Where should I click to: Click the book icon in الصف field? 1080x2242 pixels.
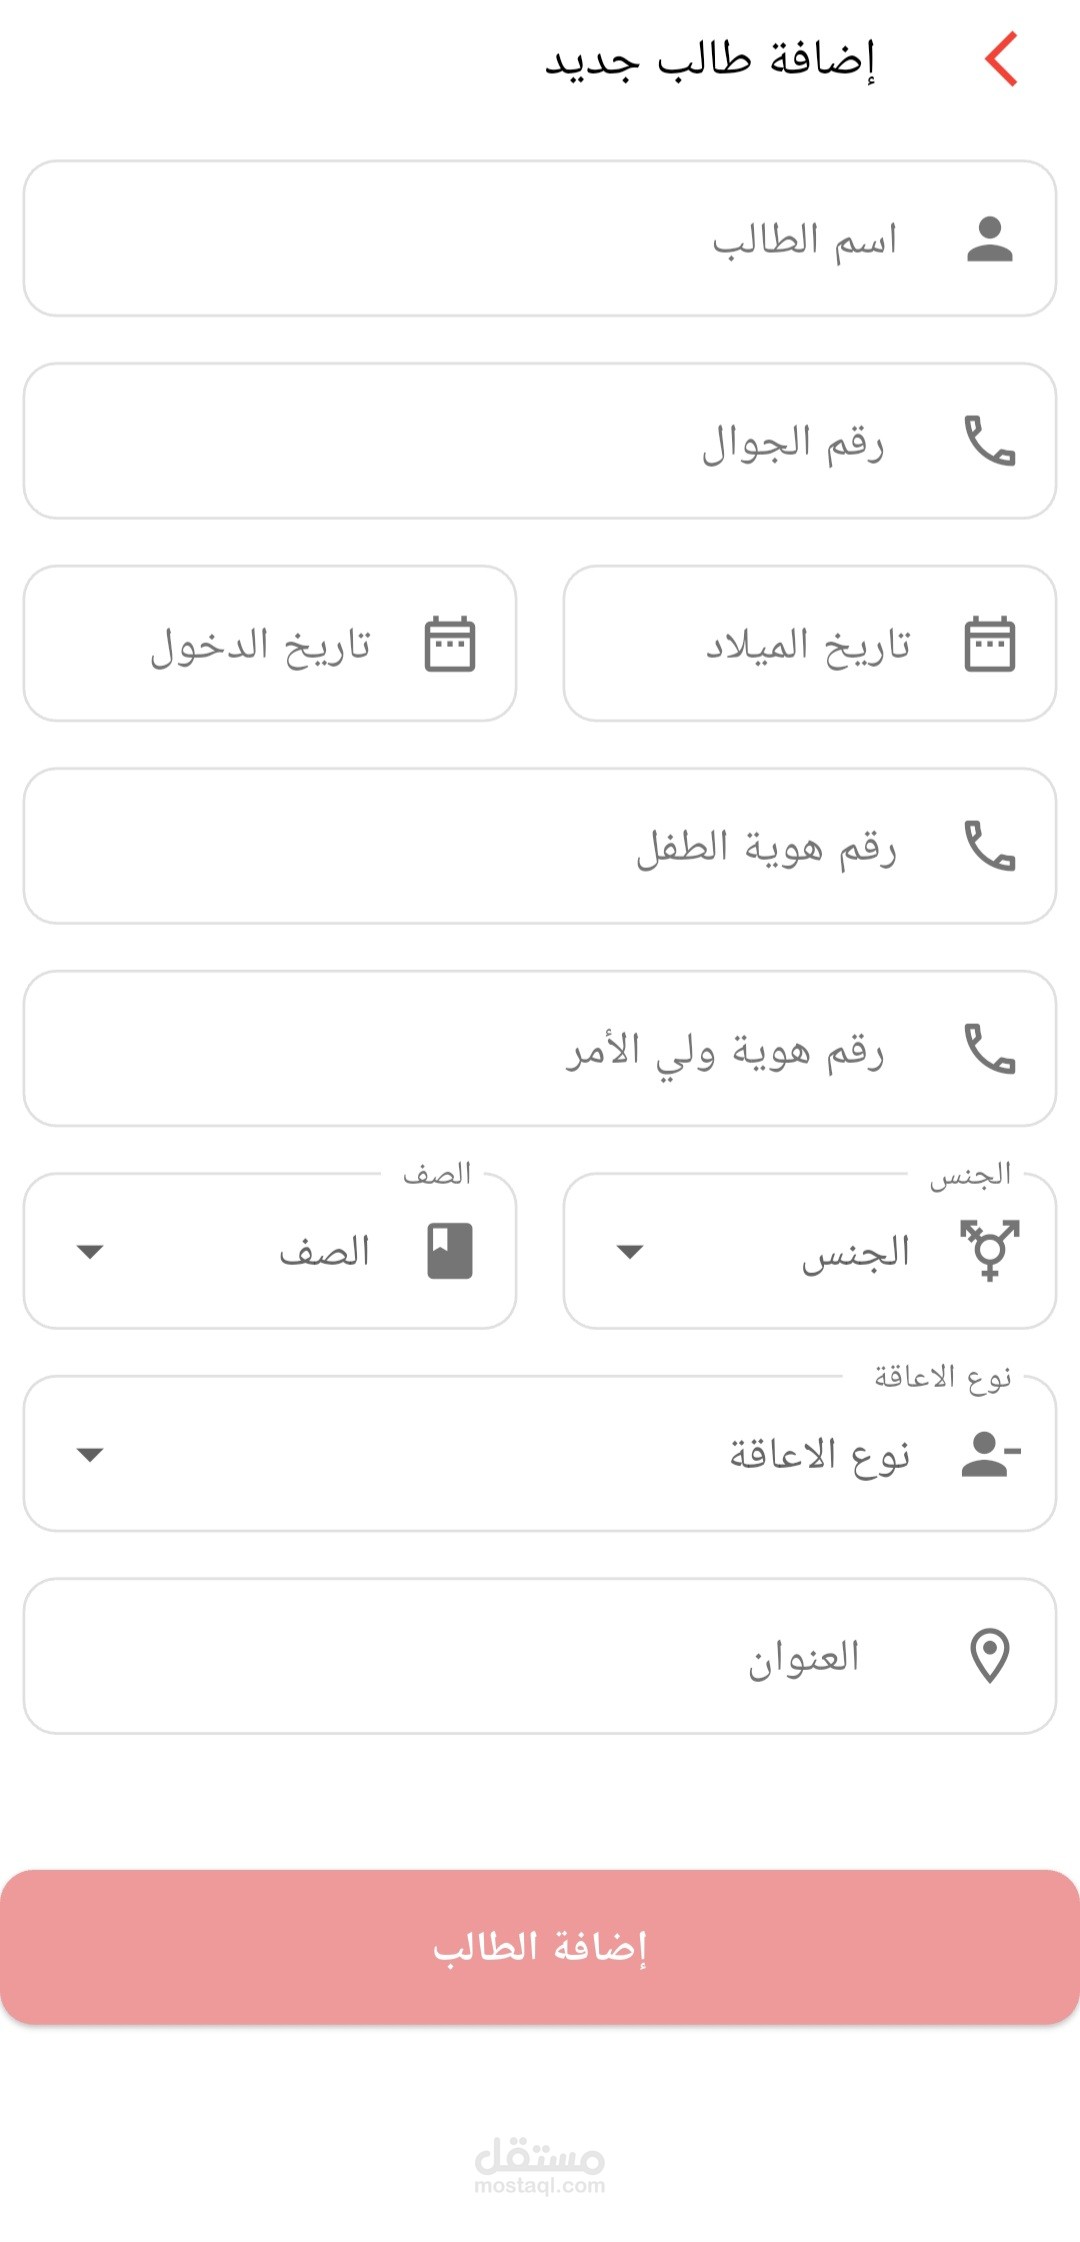point(450,1251)
